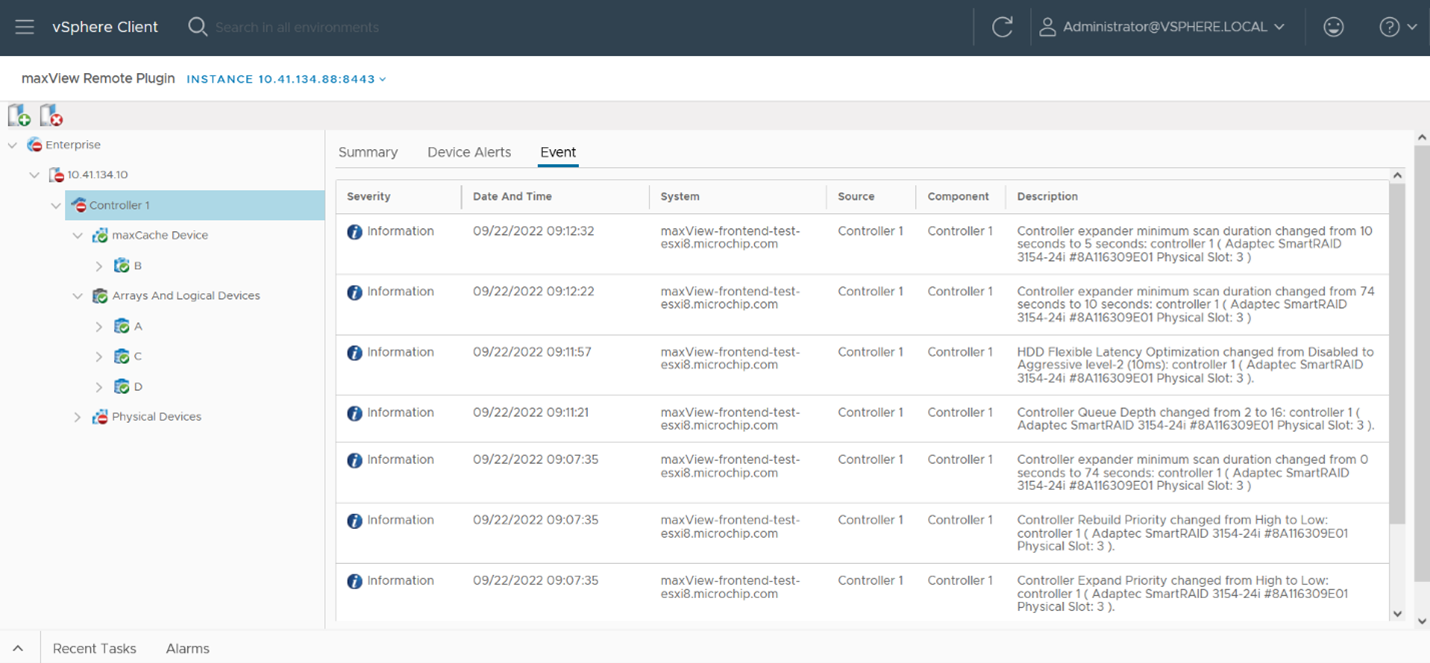1430x663 pixels.
Task: Click the search in all environments field
Action: pos(297,27)
